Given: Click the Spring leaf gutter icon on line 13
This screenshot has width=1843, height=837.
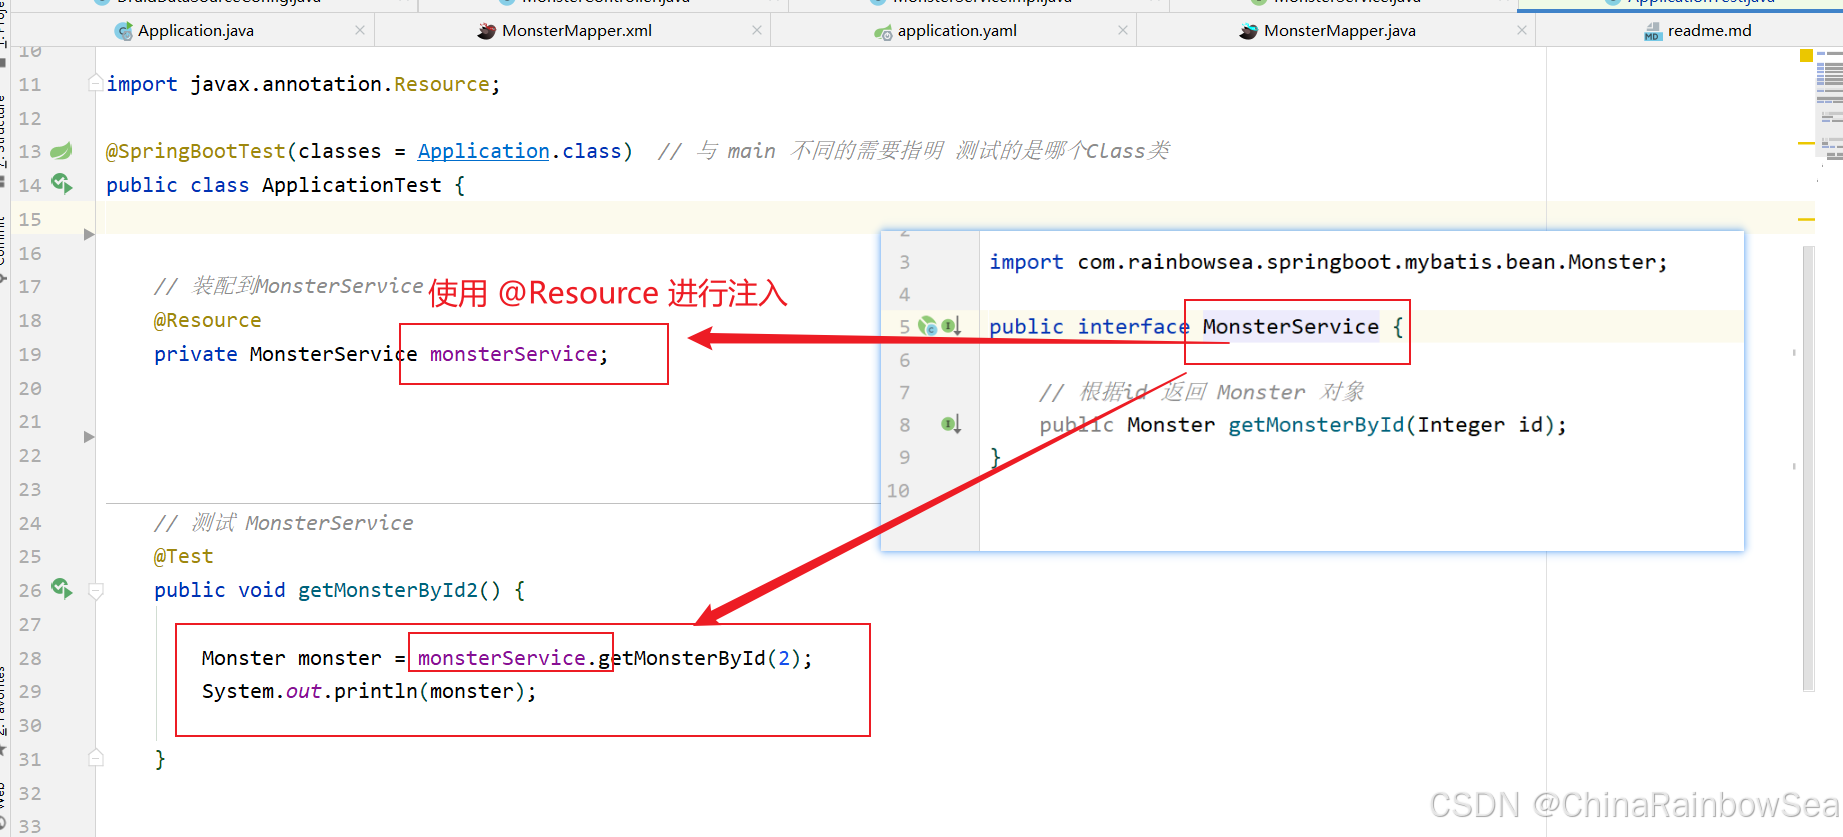Looking at the screenshot, I should [61, 151].
